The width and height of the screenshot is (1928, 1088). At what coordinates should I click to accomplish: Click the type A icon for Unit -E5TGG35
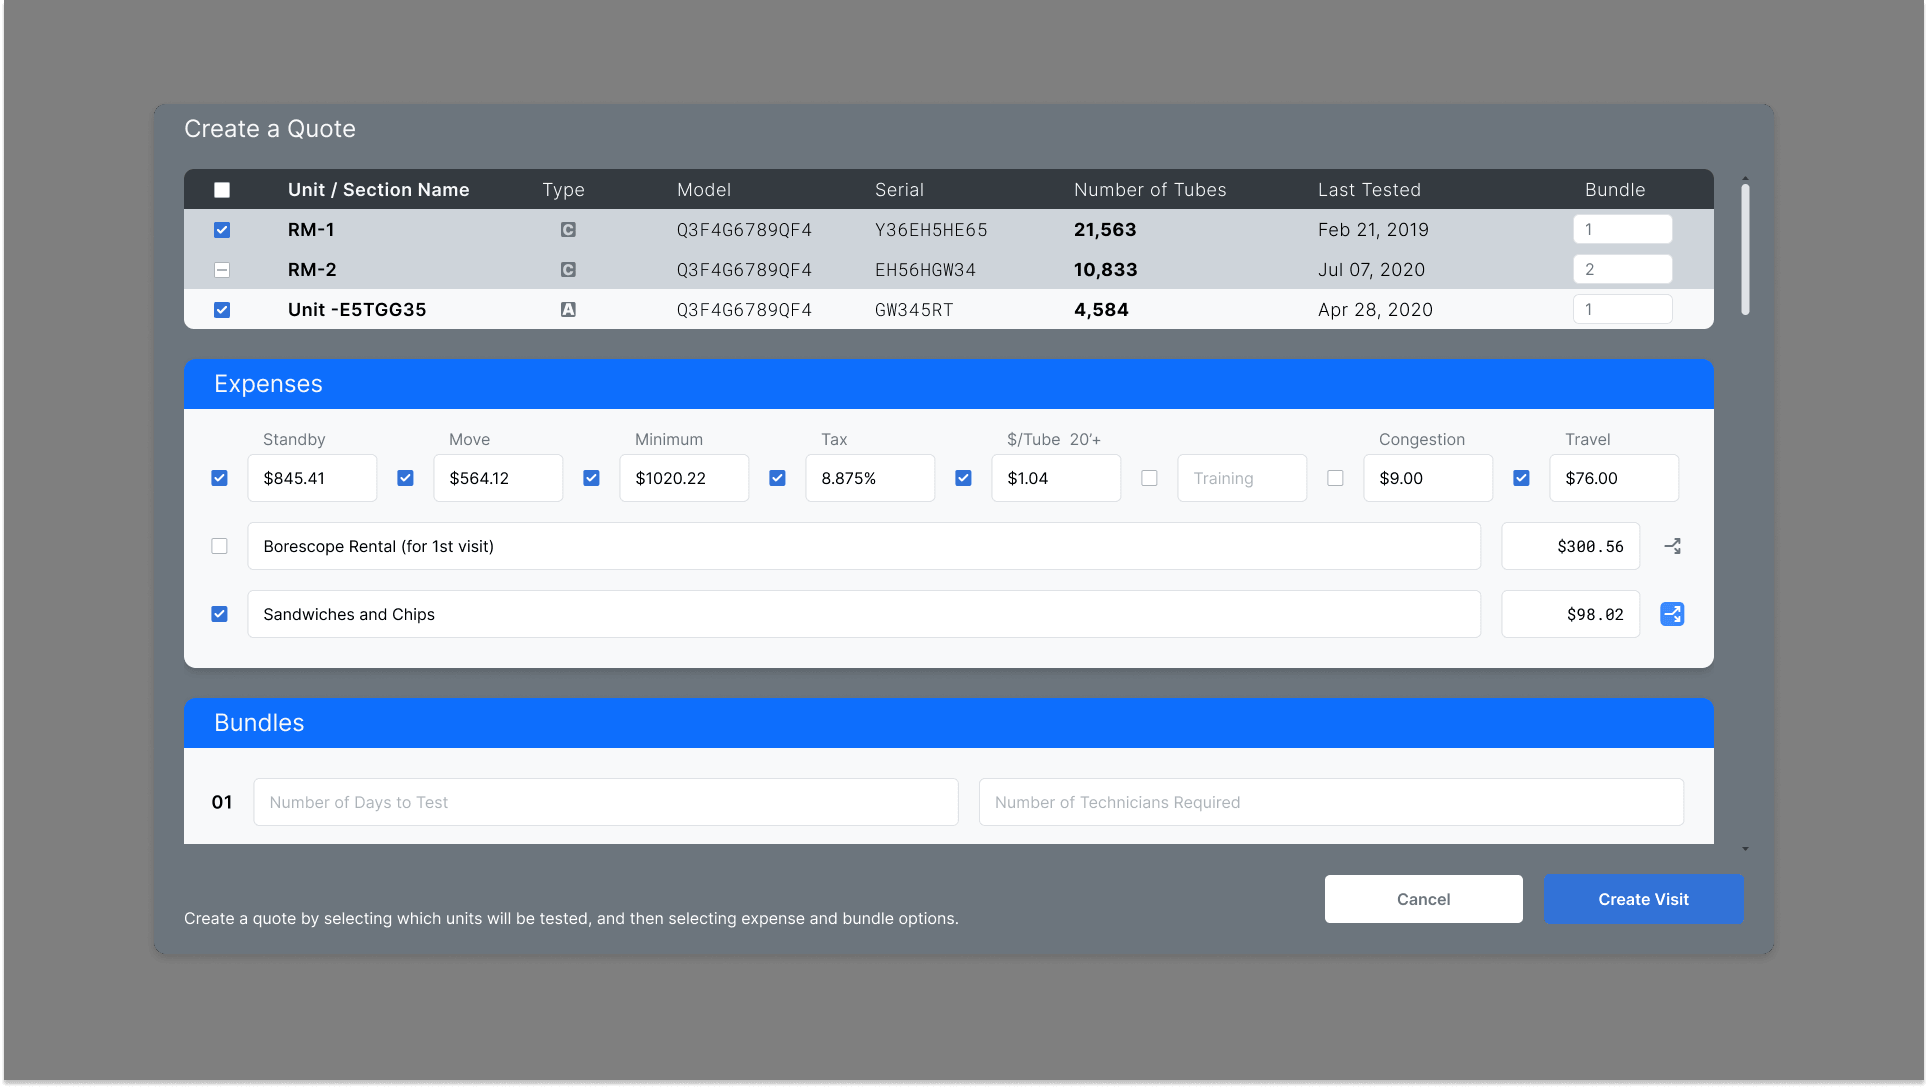coord(568,310)
